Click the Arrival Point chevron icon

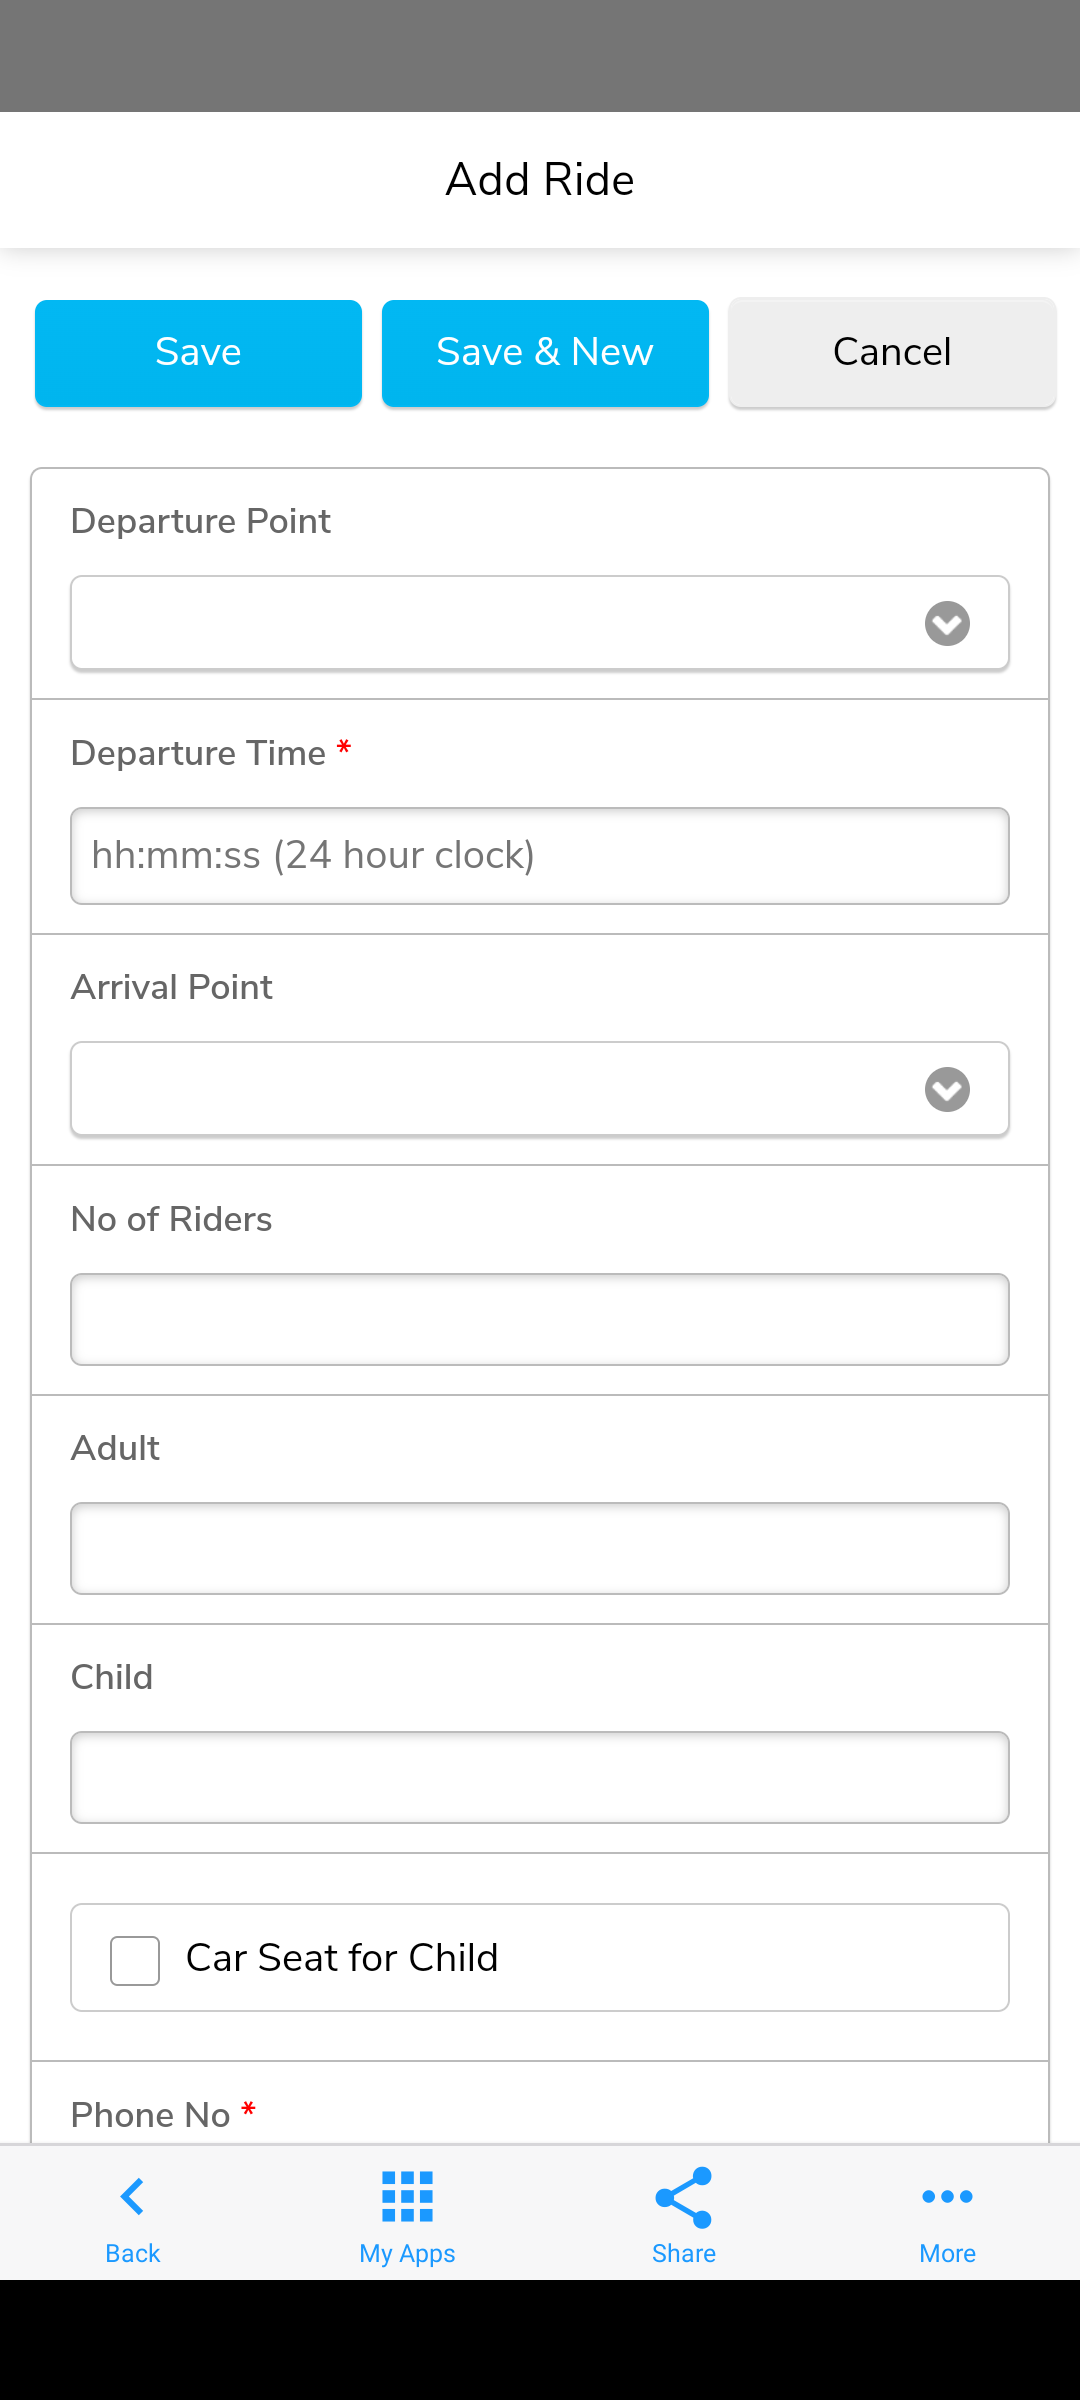pyautogui.click(x=947, y=1090)
